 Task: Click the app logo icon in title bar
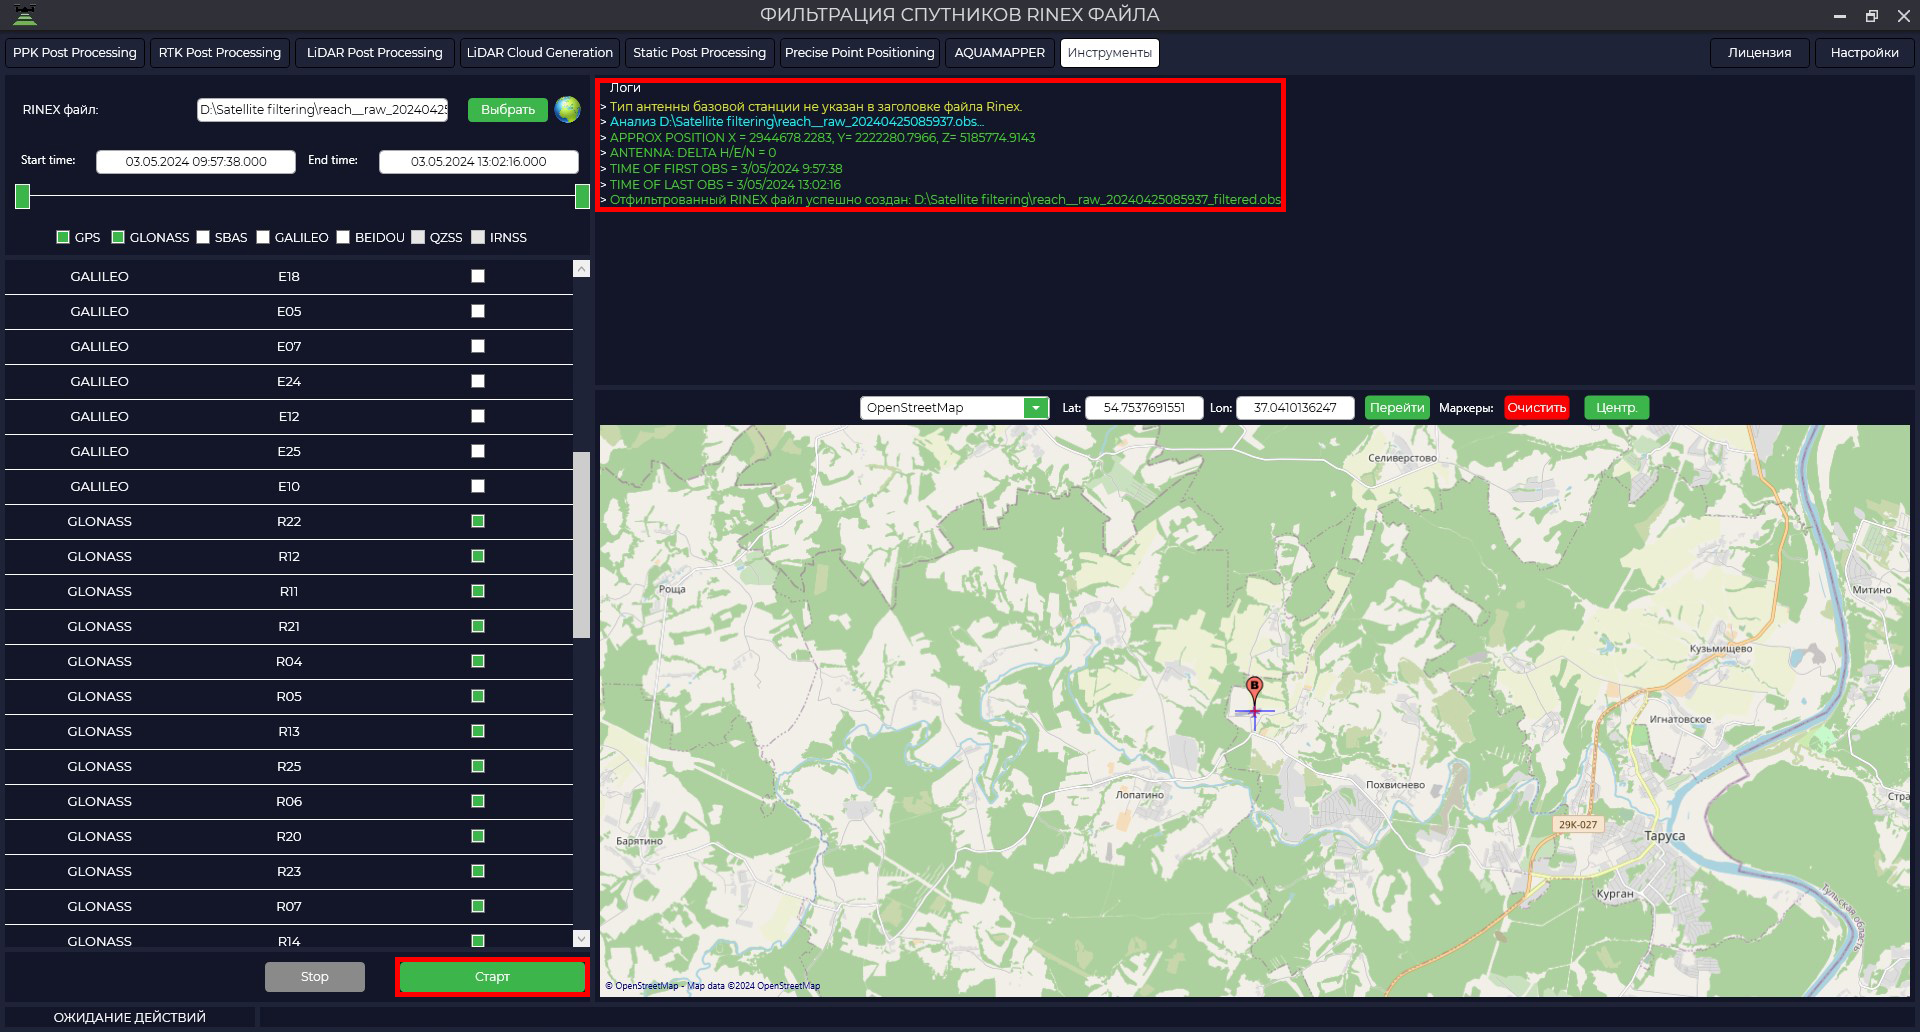[x=25, y=15]
